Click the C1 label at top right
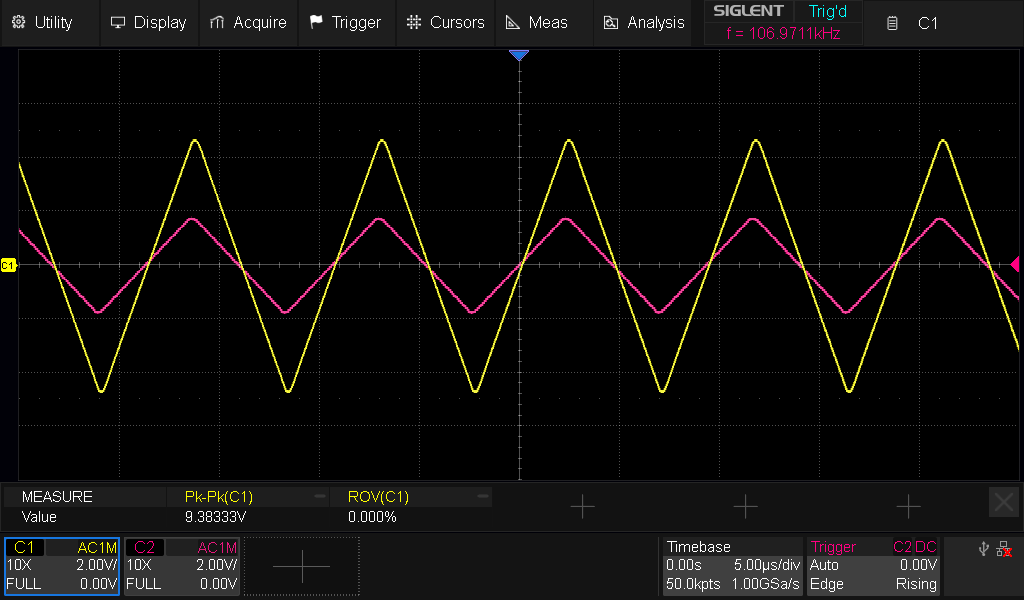The image size is (1024, 600). pyautogui.click(x=927, y=23)
